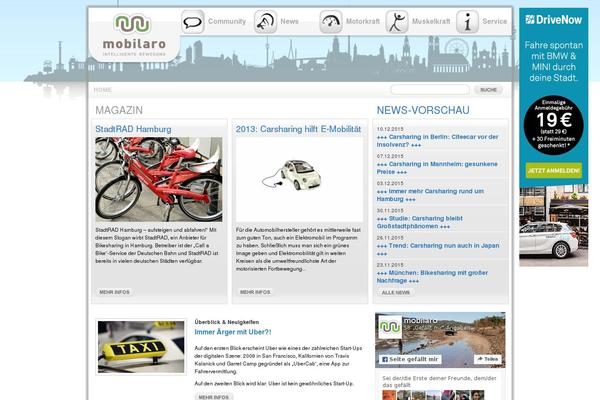Click the NEWS-VORSCHAU section heading
600x400 pixels.
point(423,110)
